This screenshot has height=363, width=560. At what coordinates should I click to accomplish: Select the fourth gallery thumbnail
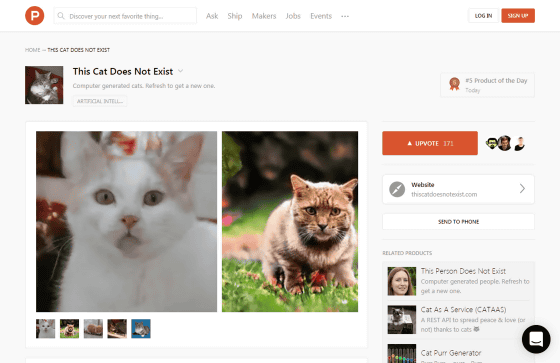(117, 329)
